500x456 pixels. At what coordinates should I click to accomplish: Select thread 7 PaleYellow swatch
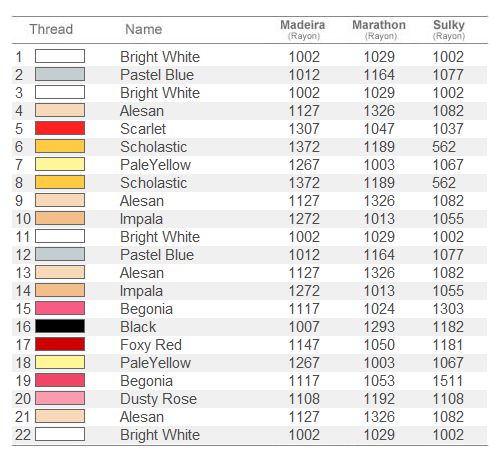coord(60,164)
